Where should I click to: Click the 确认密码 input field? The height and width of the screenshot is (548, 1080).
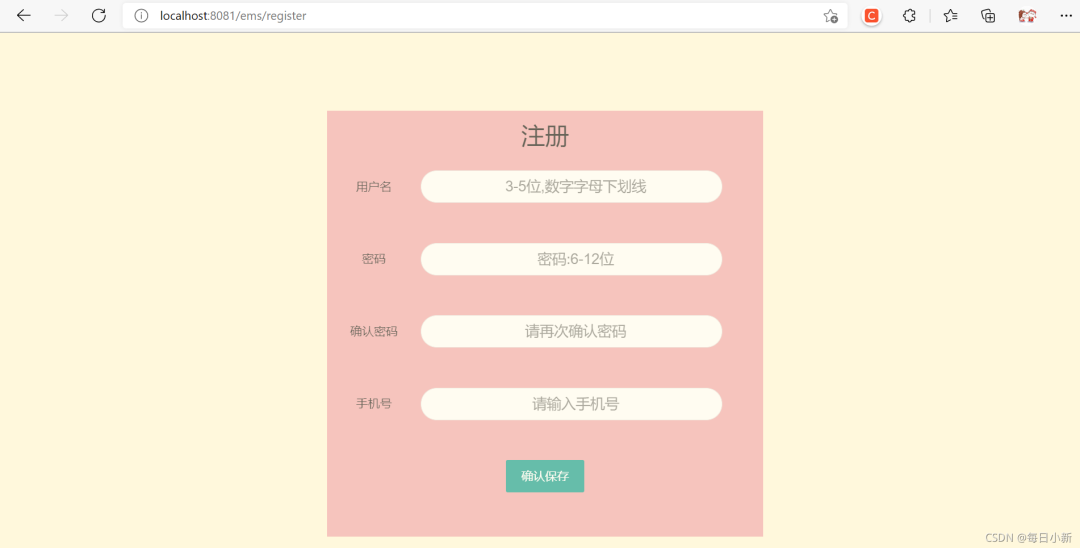[x=571, y=331]
